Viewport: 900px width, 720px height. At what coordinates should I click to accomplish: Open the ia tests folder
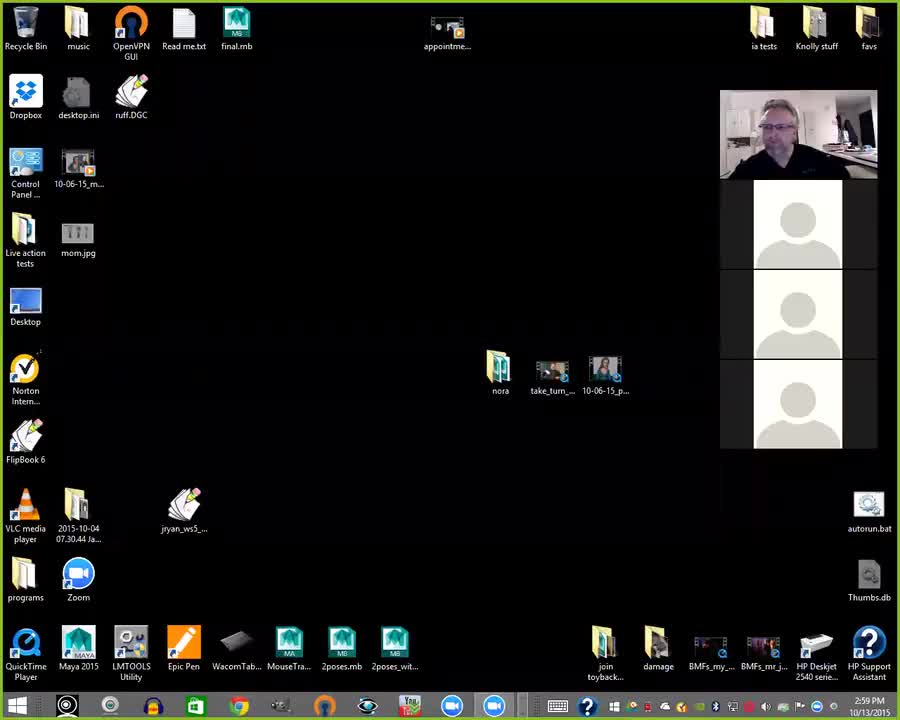(x=763, y=29)
